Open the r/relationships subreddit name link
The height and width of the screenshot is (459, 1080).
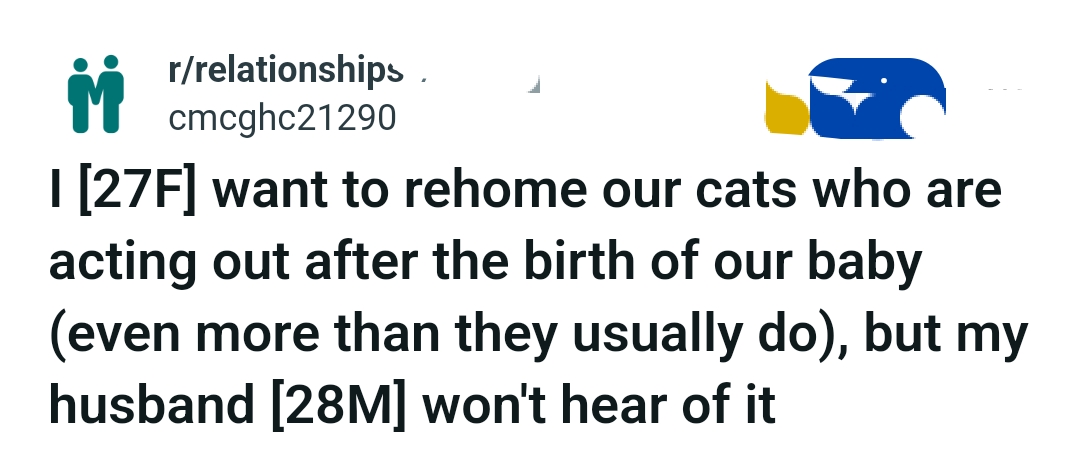tap(286, 71)
